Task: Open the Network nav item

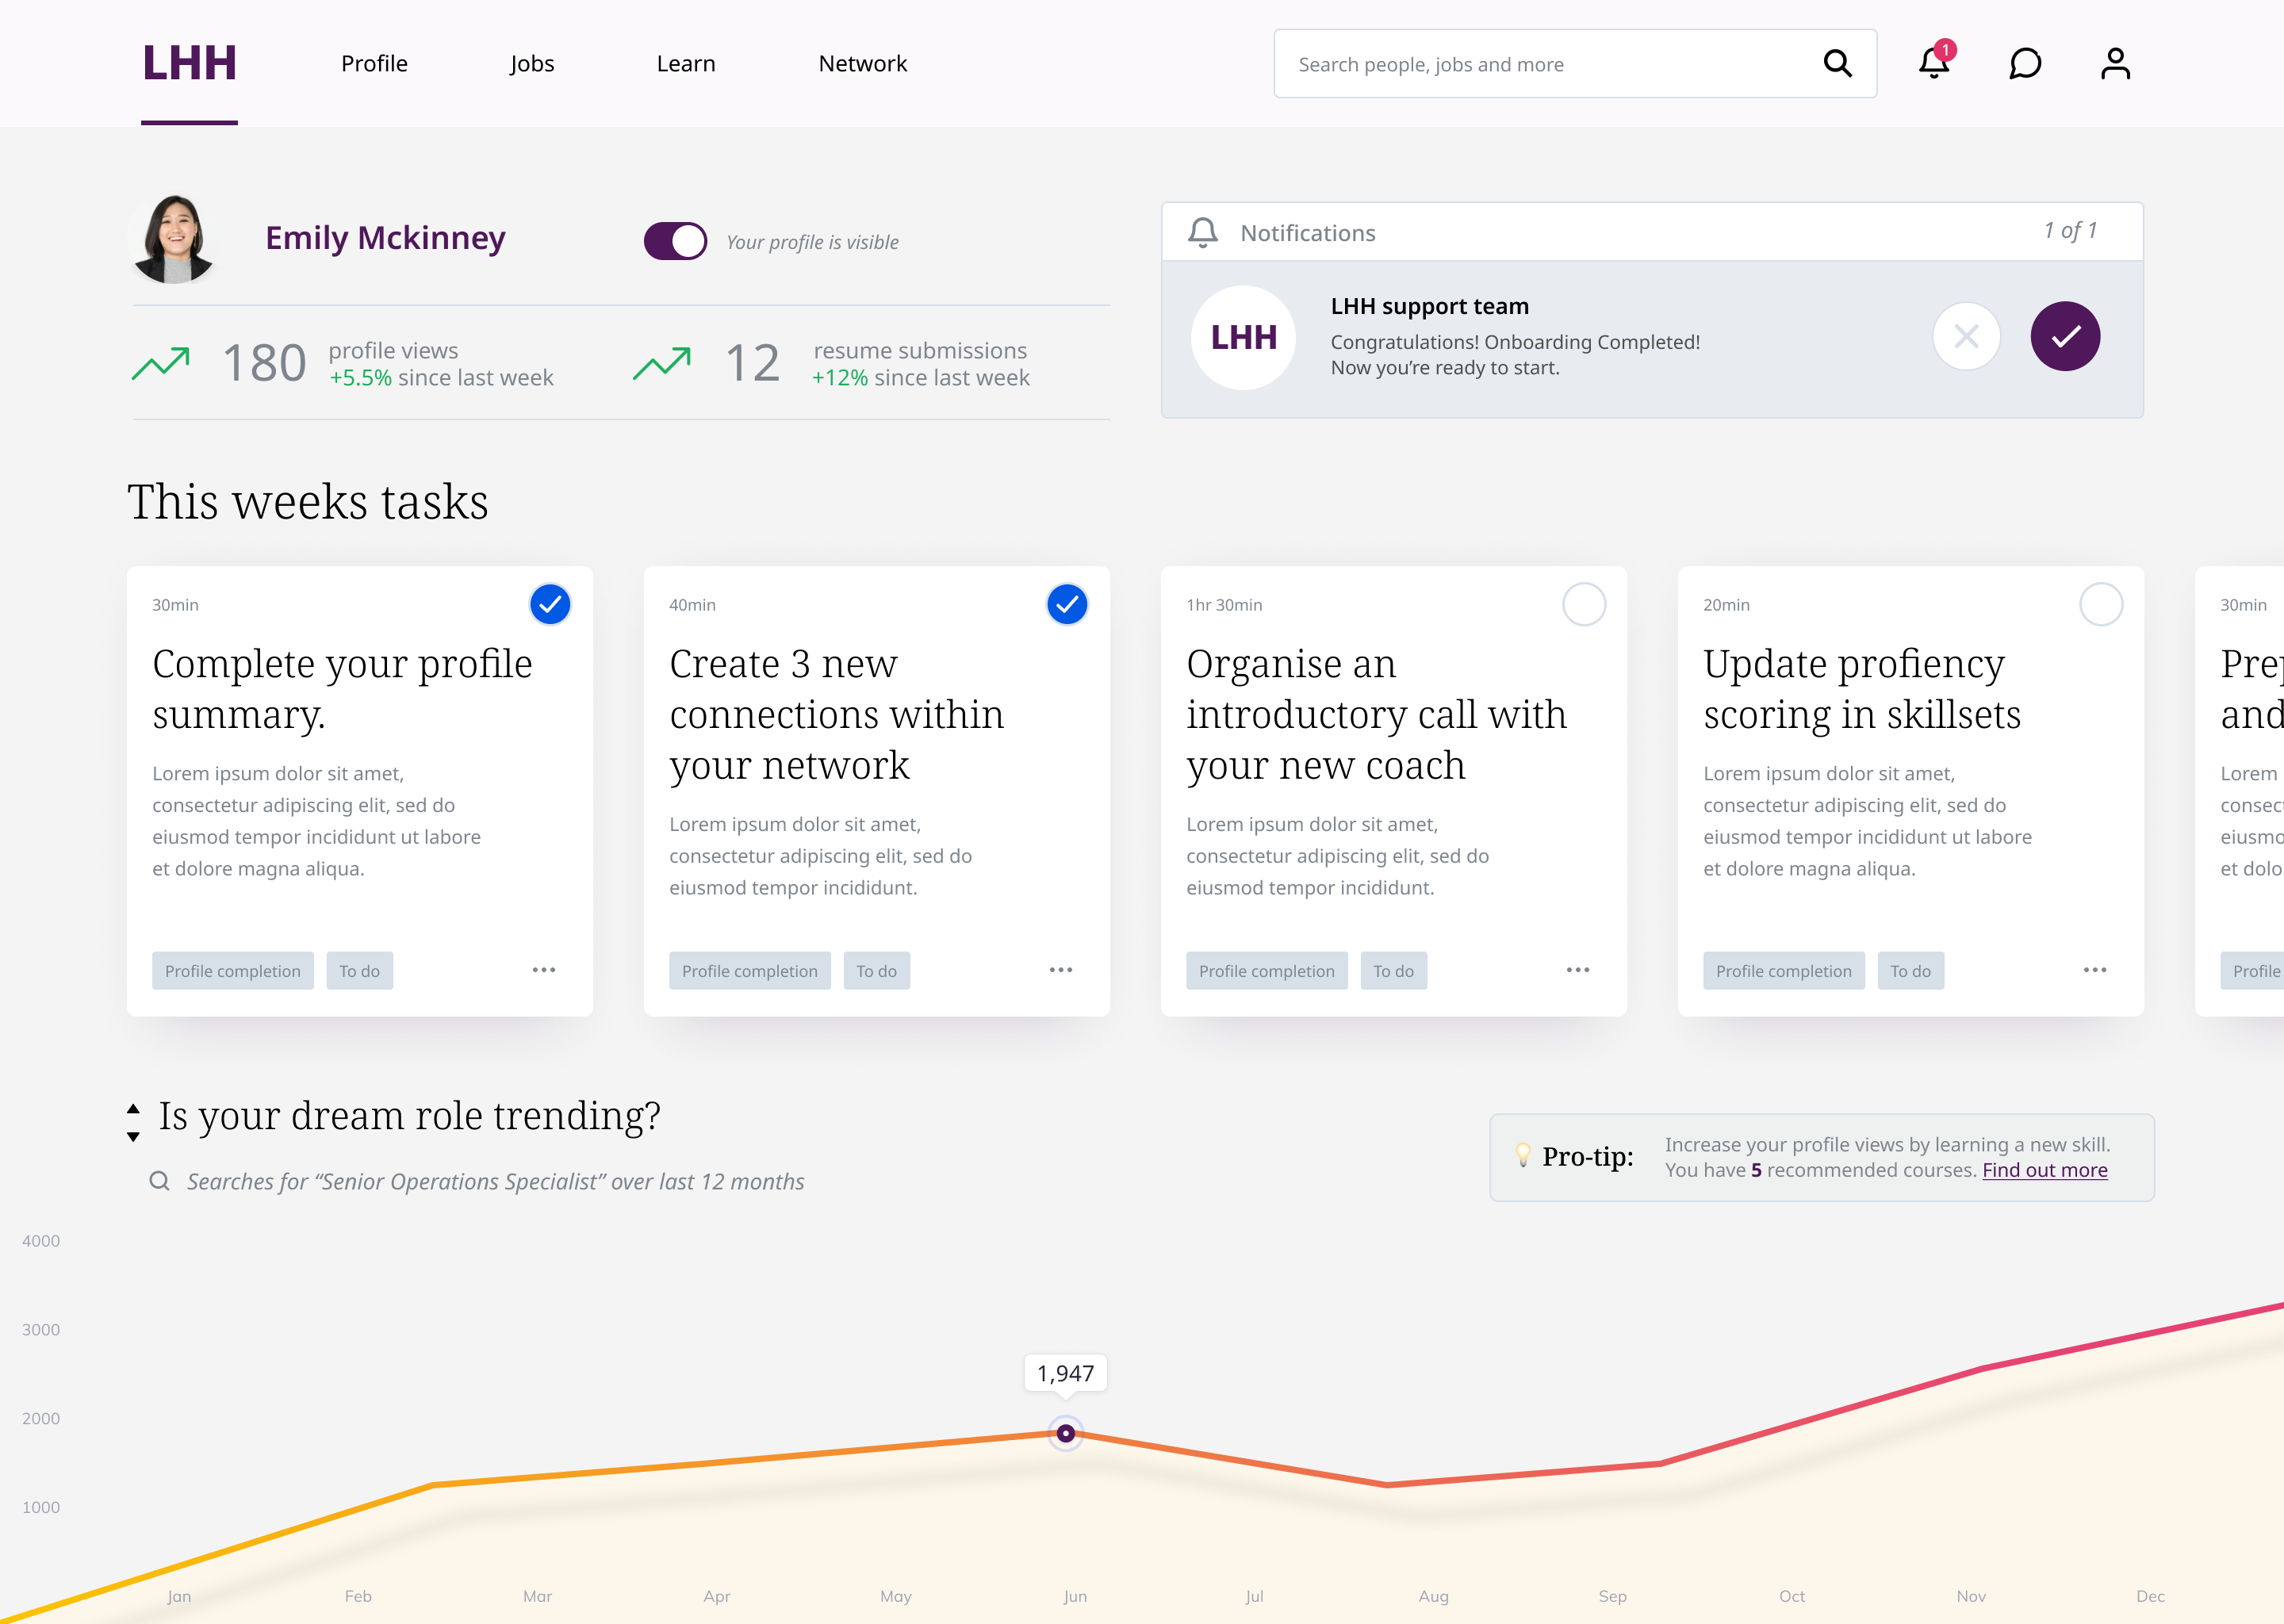Action: 863,64
